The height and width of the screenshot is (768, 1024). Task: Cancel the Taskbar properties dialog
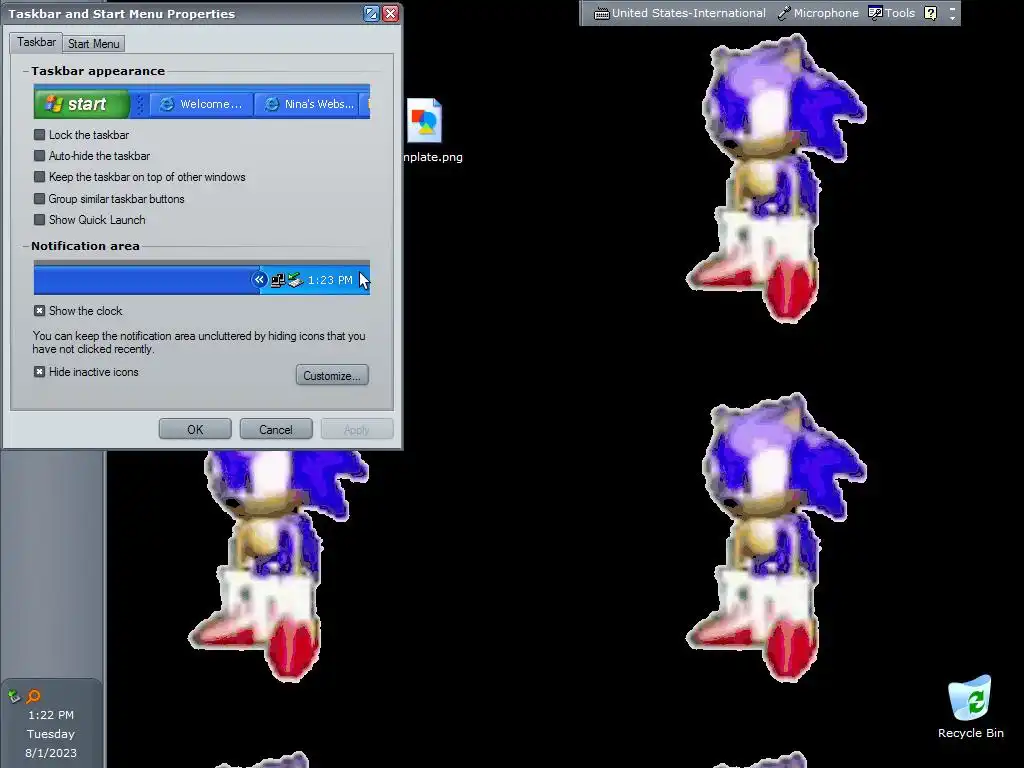[276, 430]
